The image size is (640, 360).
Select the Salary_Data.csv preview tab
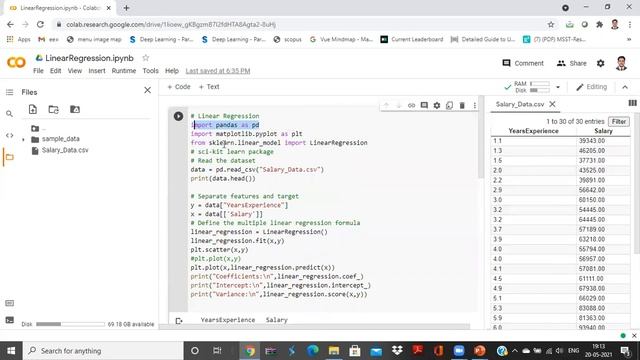[x=520, y=104]
